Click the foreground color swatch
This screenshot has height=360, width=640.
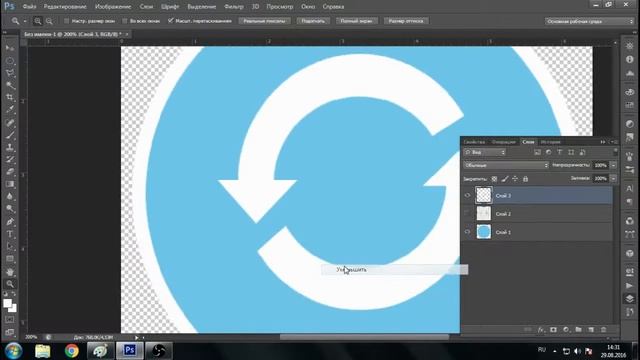7,303
